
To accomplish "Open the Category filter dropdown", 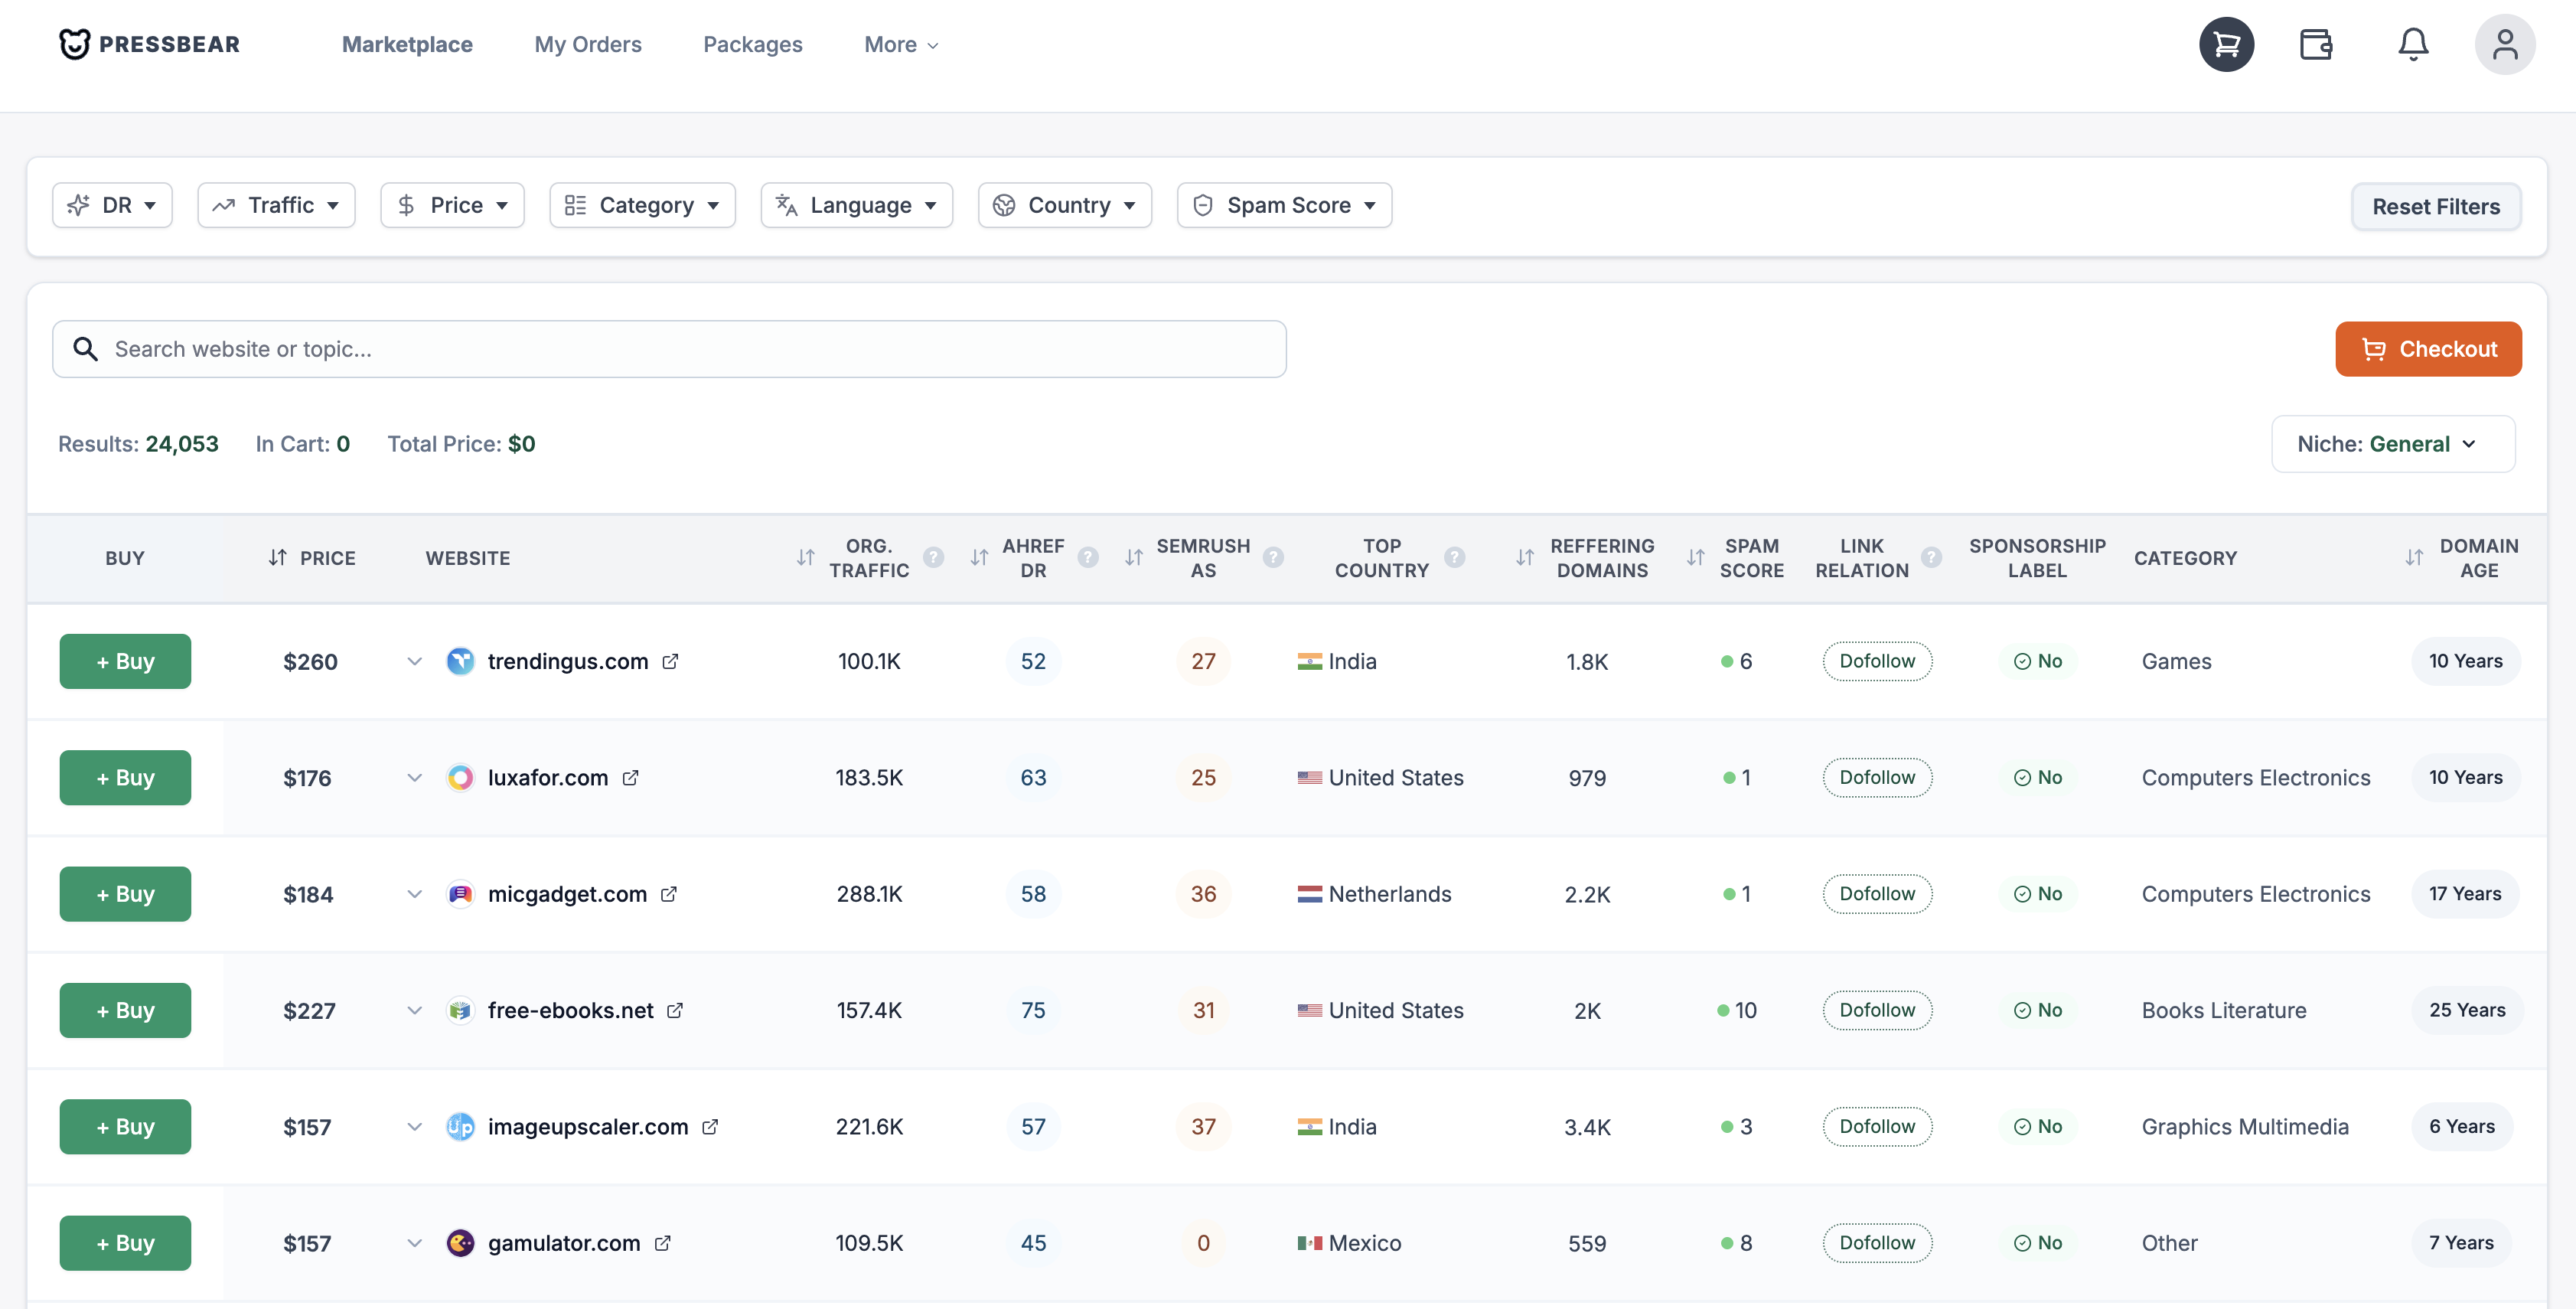I will (642, 205).
